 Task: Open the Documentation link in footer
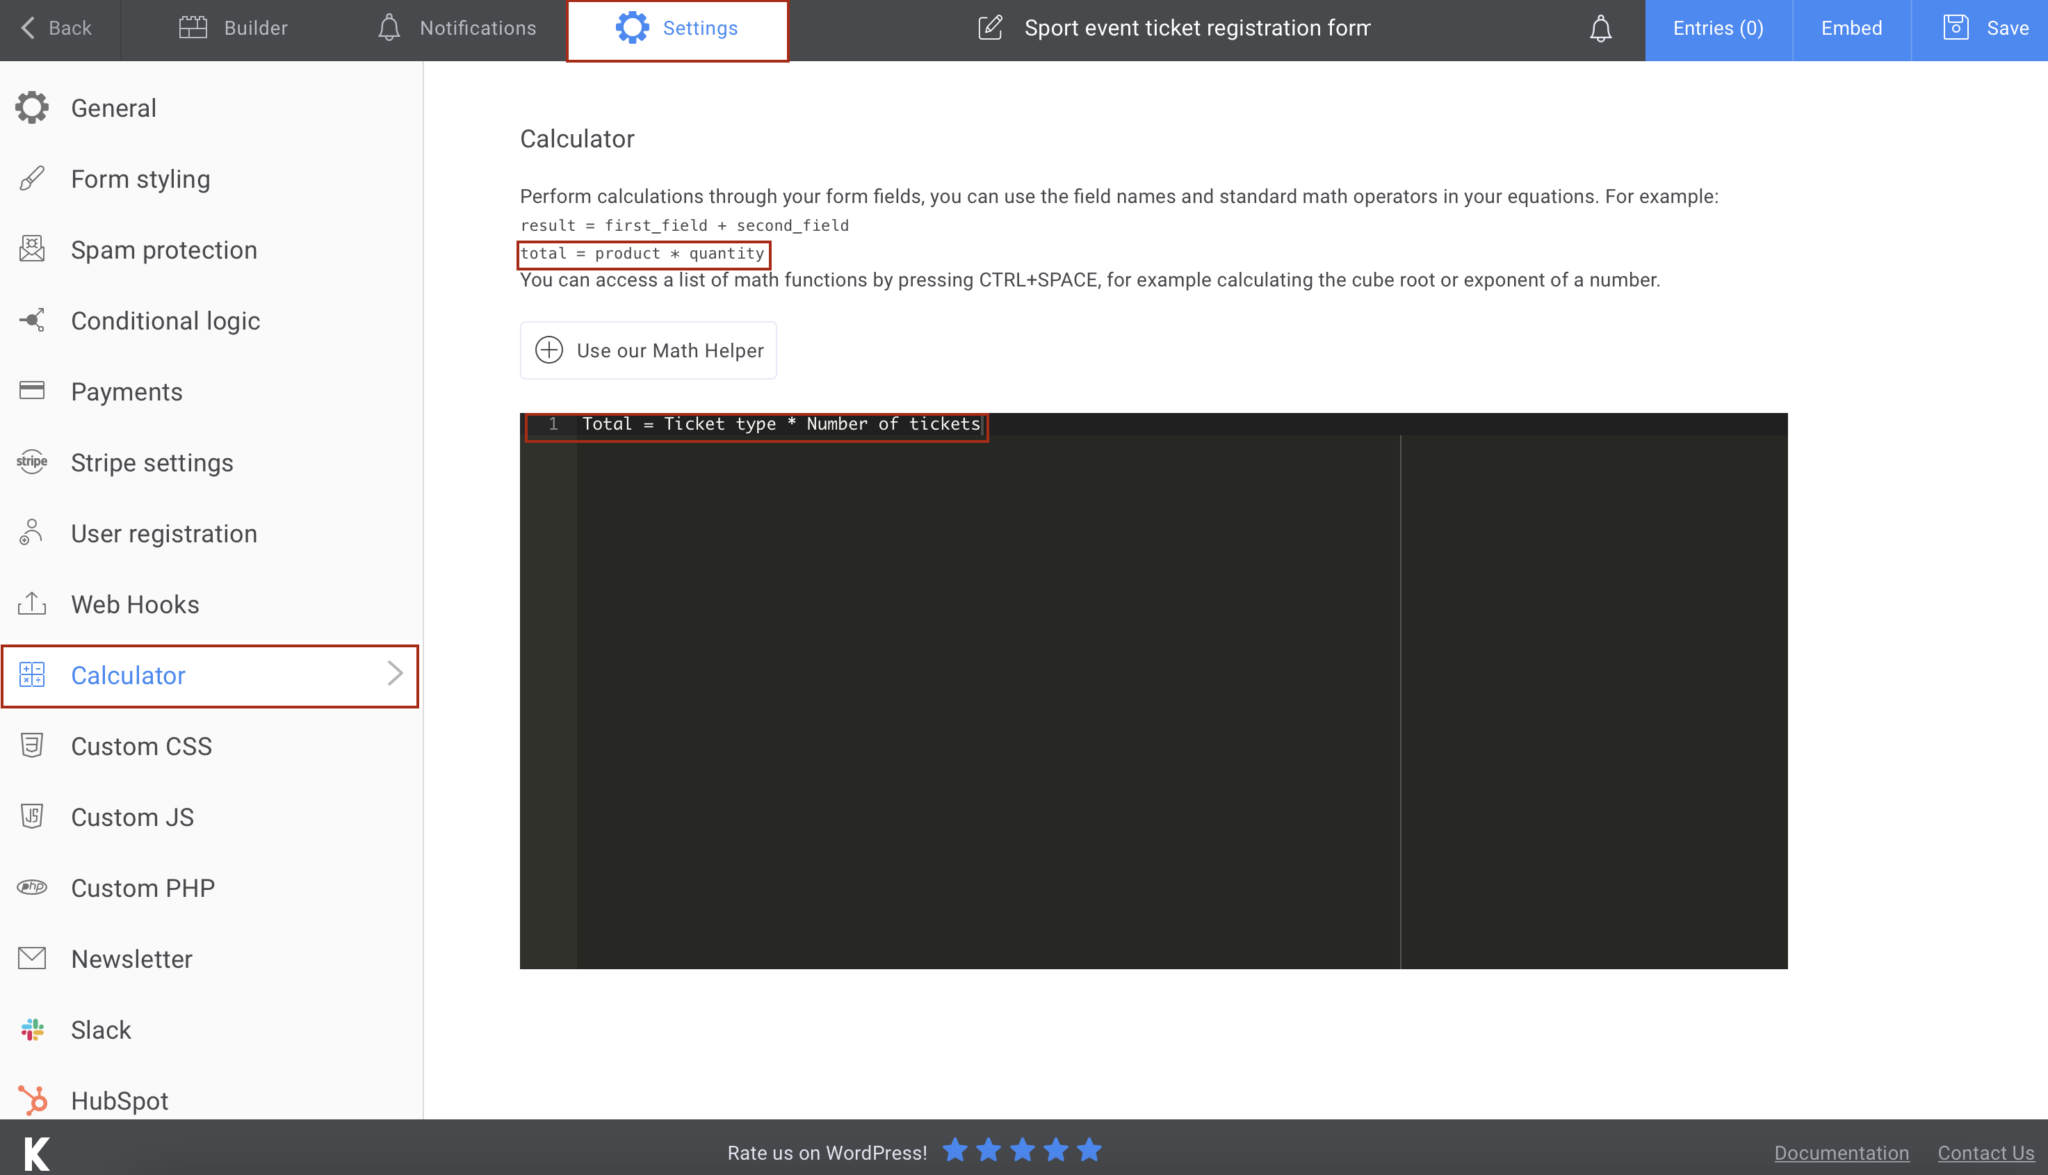(1841, 1153)
